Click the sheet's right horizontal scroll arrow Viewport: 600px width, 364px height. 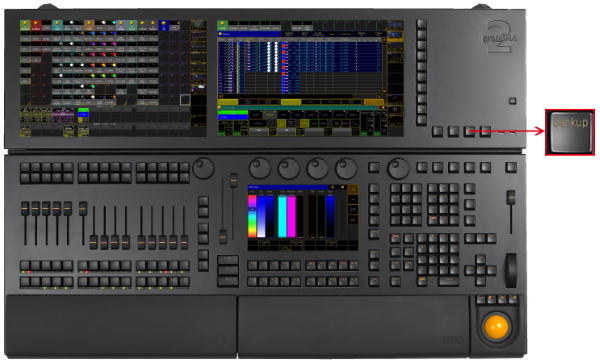[379, 96]
